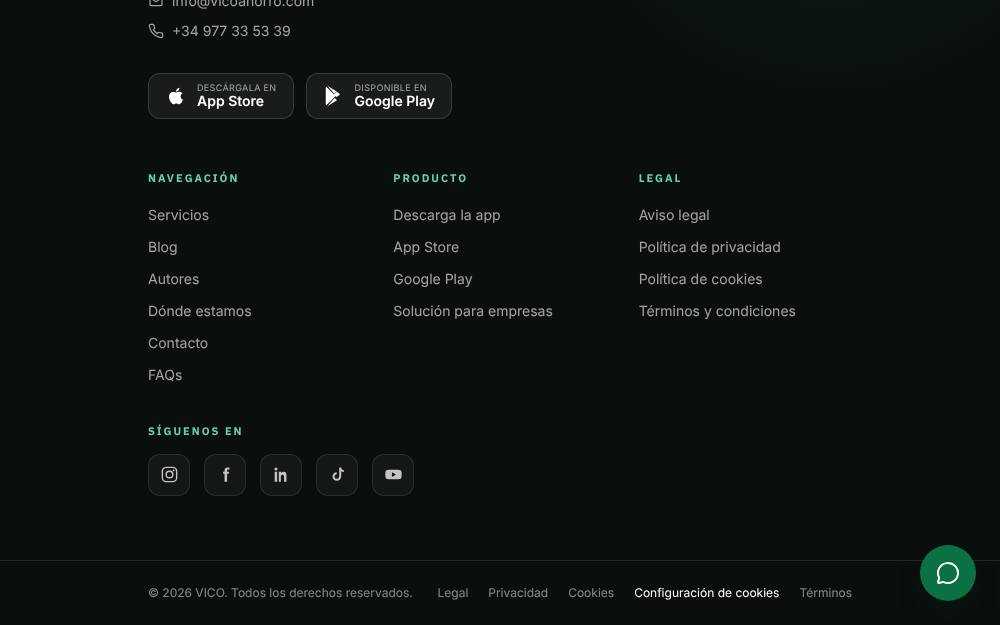Click Cookies in the bottom bar

[x=591, y=592]
